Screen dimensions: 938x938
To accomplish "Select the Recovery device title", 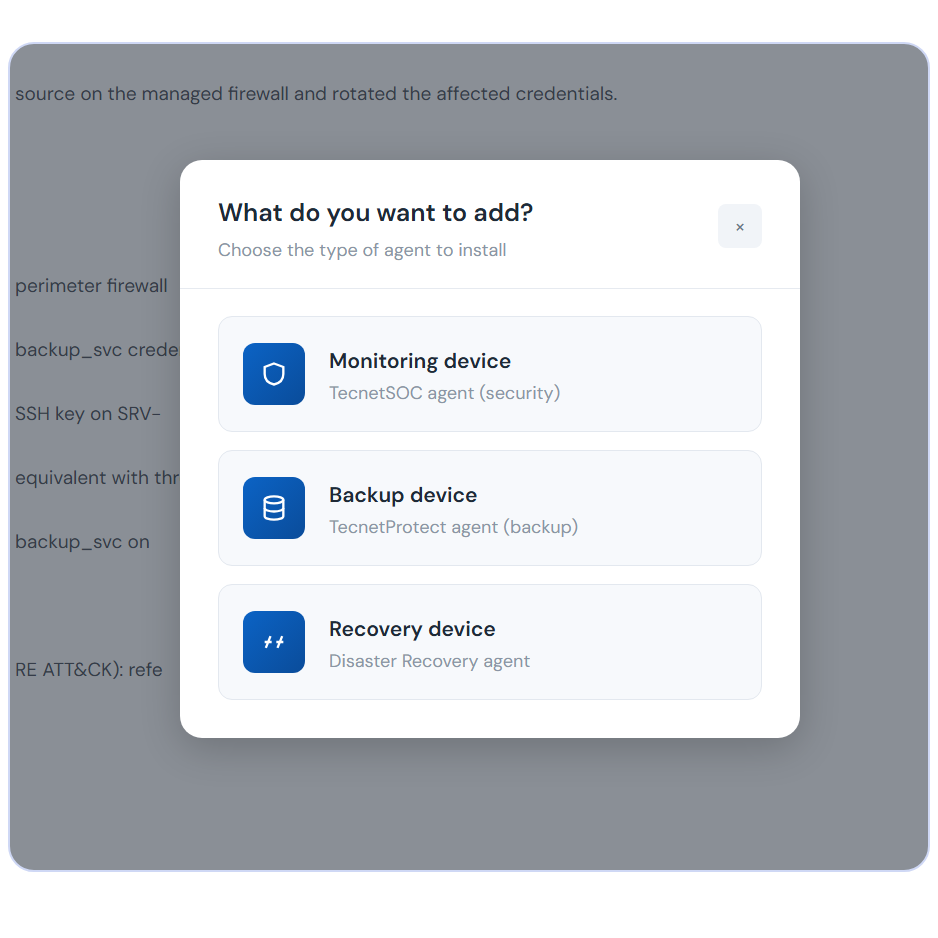I will [412, 629].
